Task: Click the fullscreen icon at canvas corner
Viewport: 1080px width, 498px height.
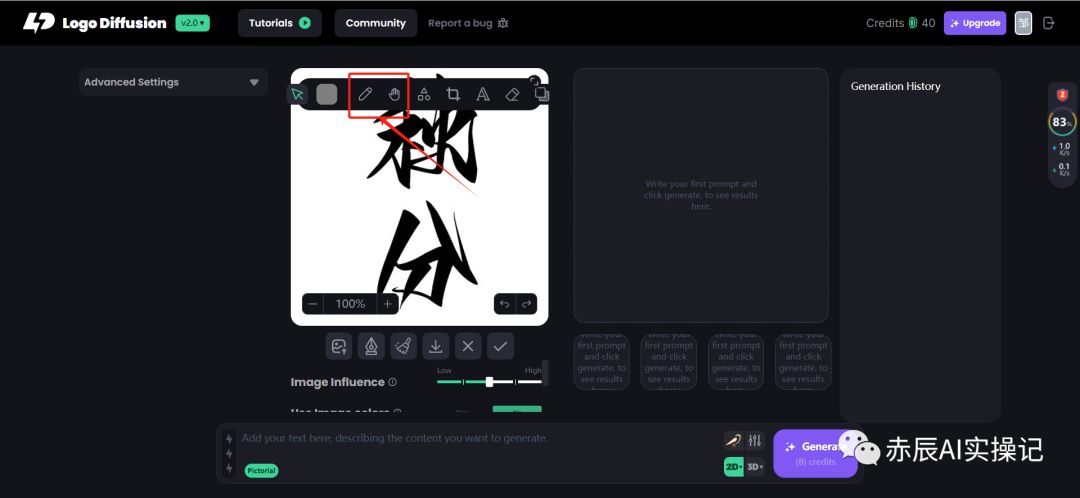Action: coord(534,81)
